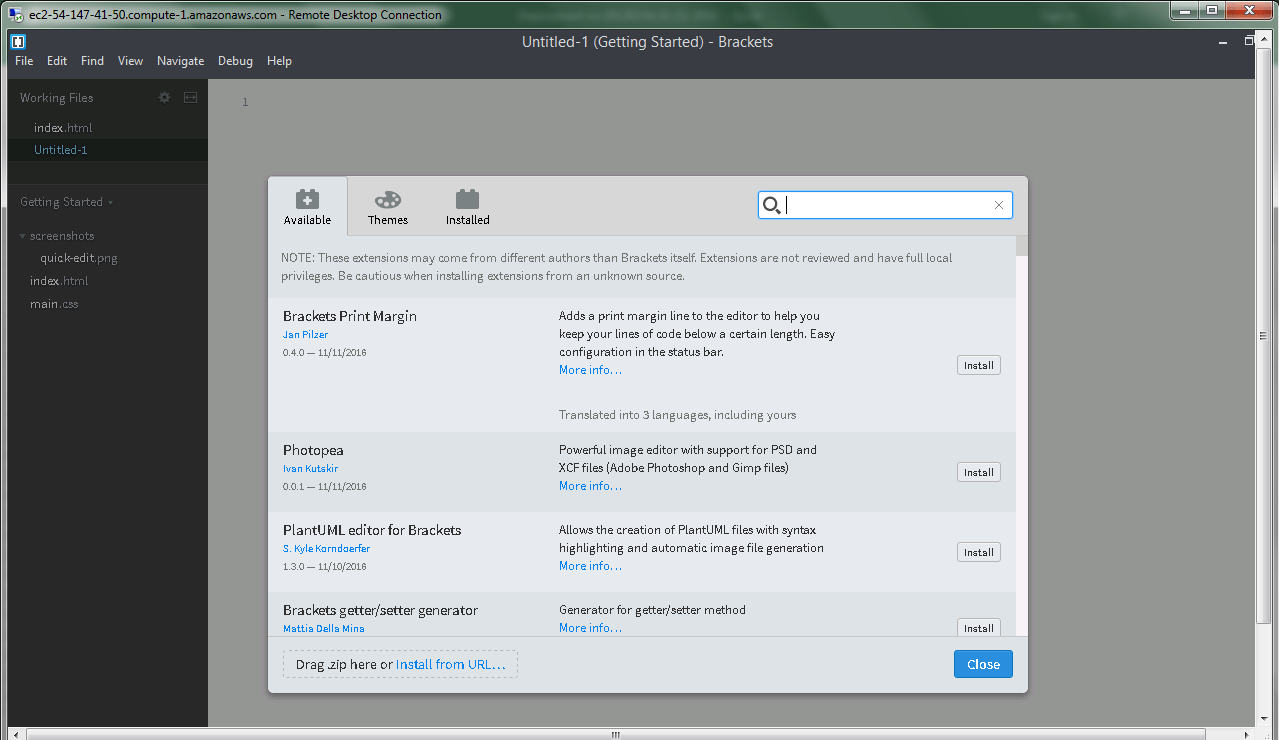
Task: Open author Jan Pilzer's link
Action: [x=305, y=334]
